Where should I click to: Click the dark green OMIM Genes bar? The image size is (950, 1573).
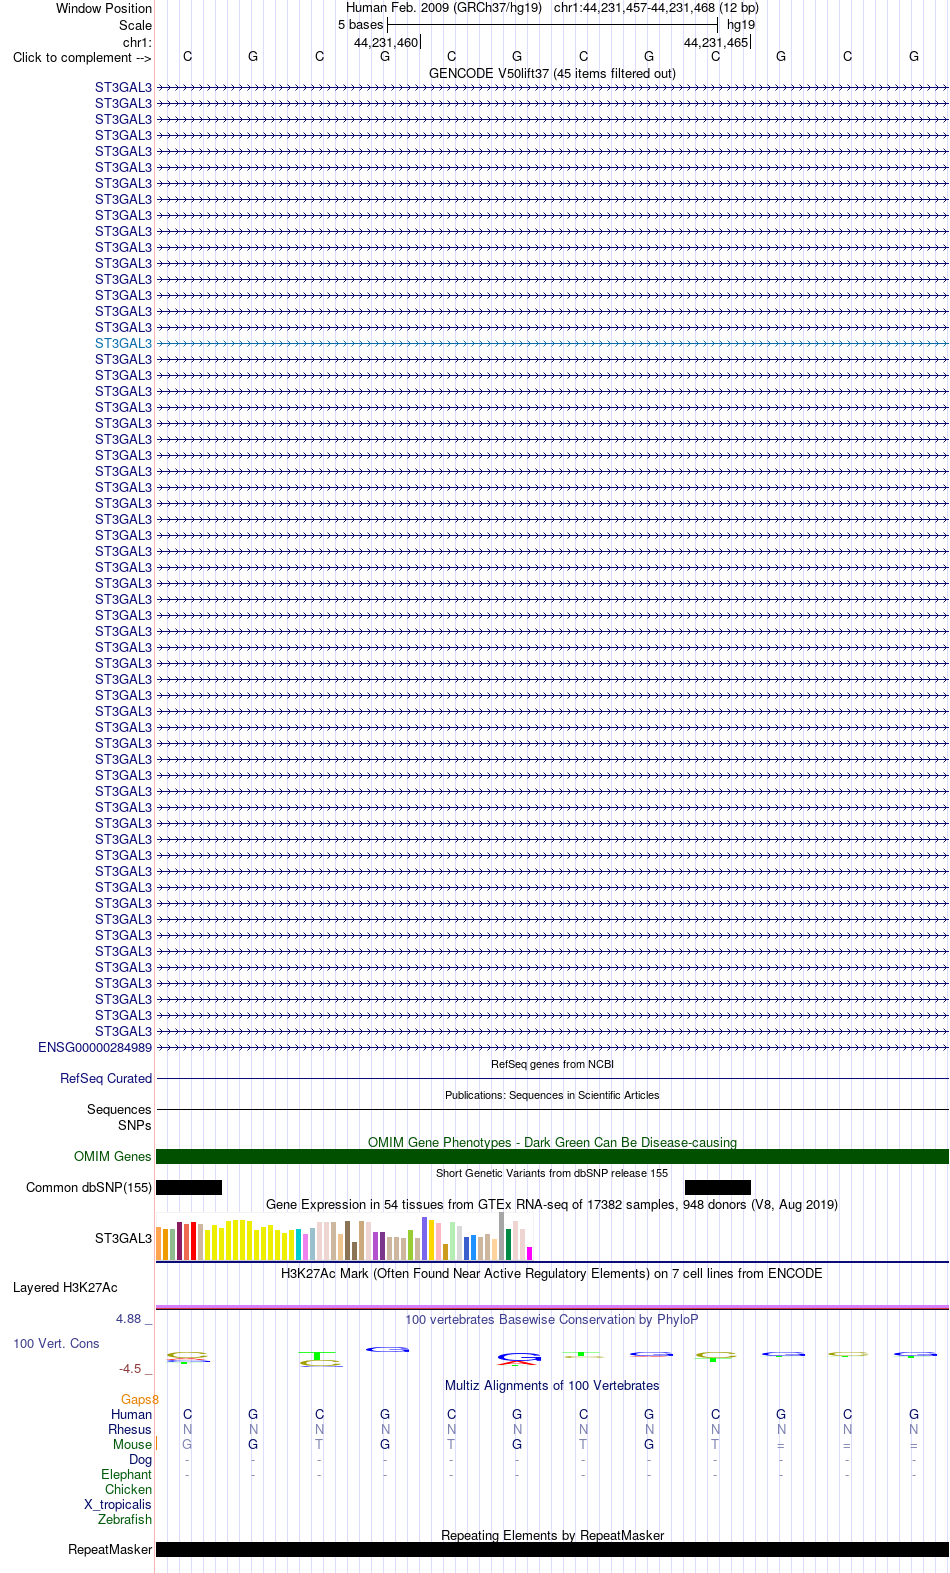tap(552, 1156)
